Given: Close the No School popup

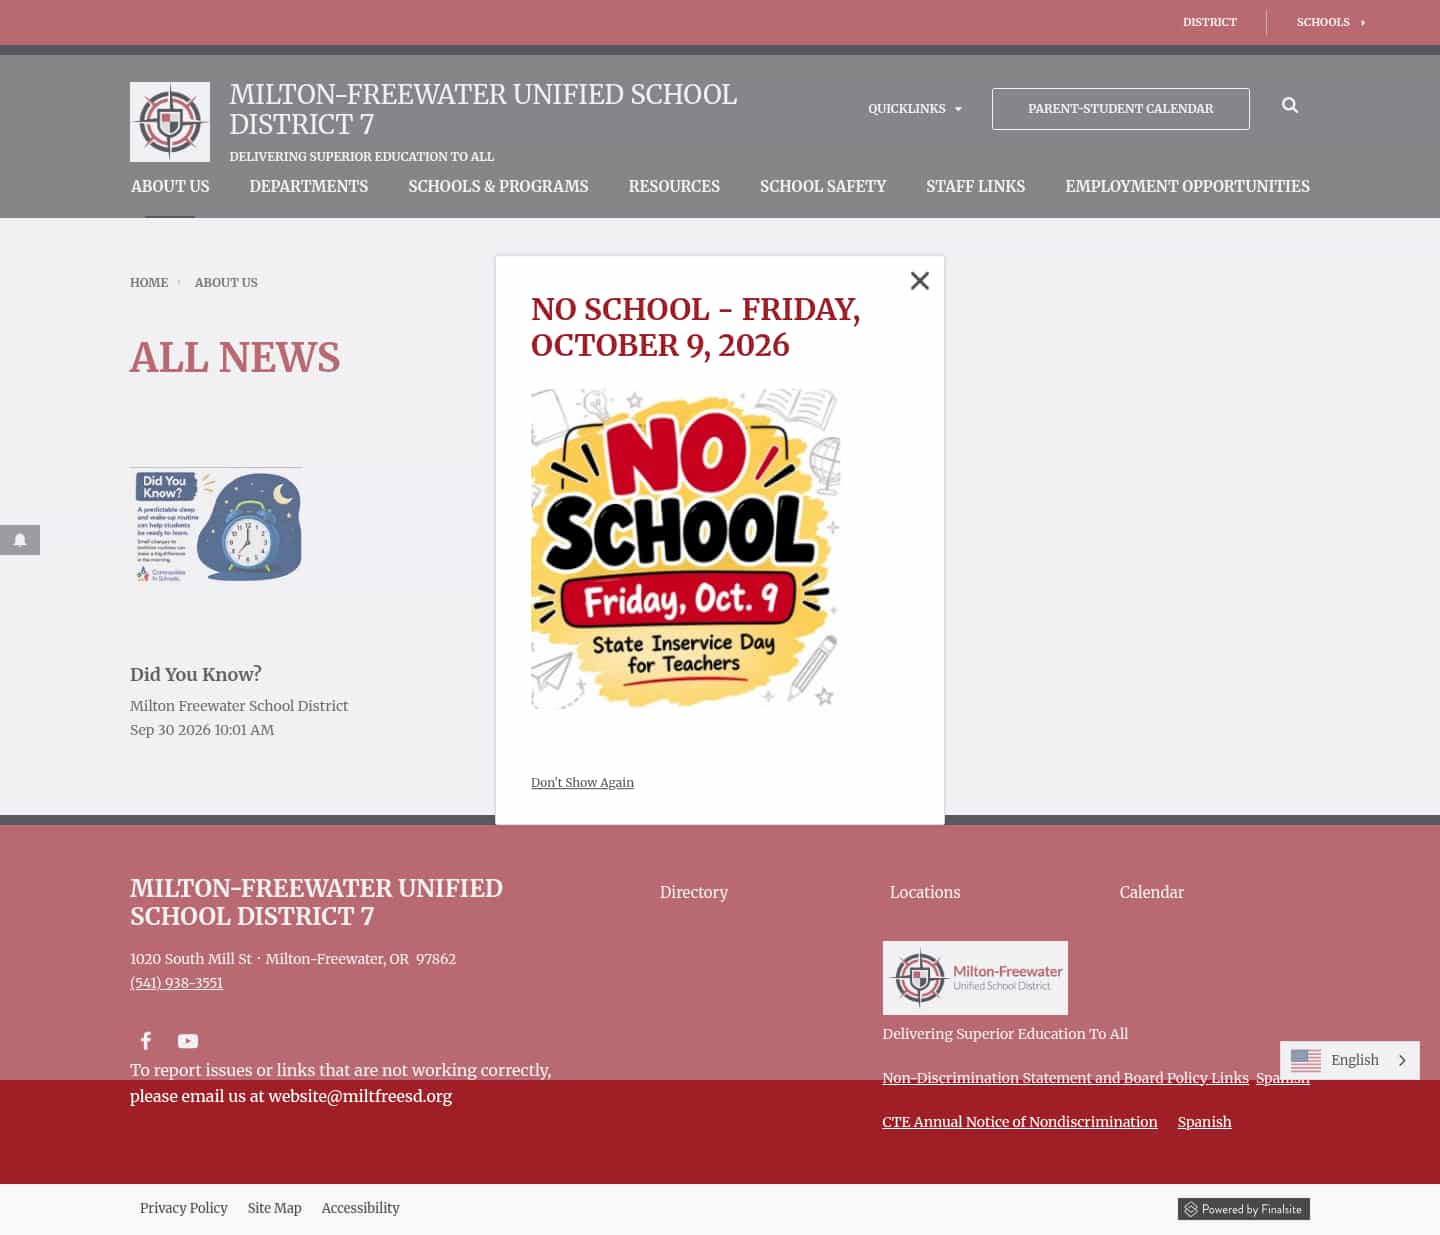Looking at the screenshot, I should (x=920, y=281).
